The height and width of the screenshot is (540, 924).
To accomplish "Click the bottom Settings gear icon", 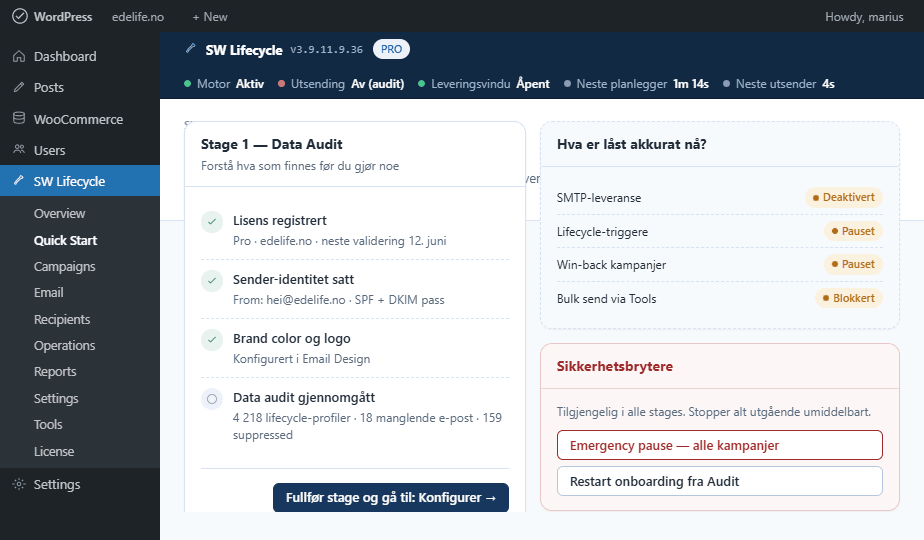I will pyautogui.click(x=19, y=484).
